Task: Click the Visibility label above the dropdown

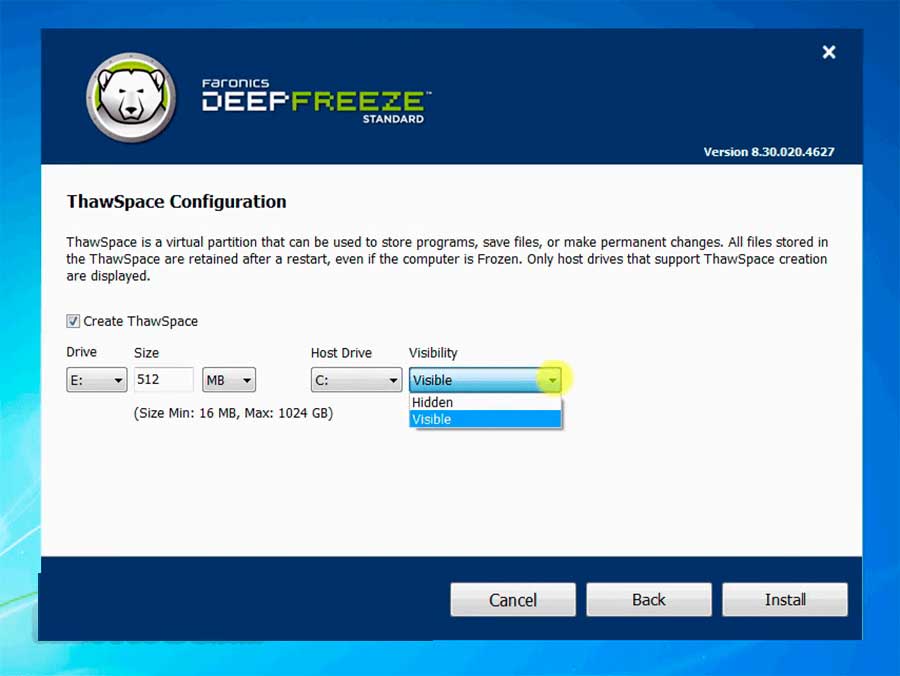Action: pyautogui.click(x=433, y=353)
